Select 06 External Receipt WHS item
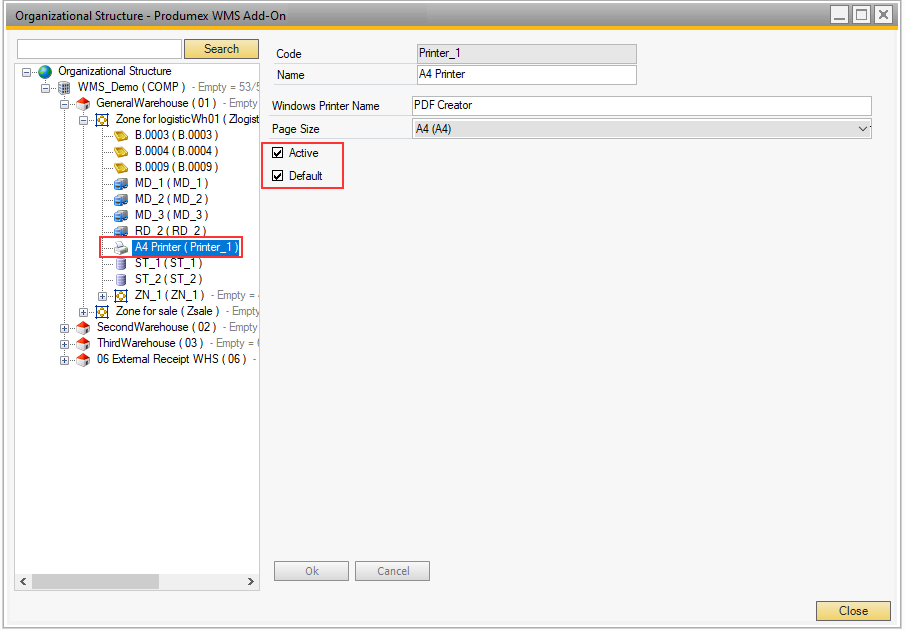Screen dimensions: 905x630 click(x=170, y=359)
